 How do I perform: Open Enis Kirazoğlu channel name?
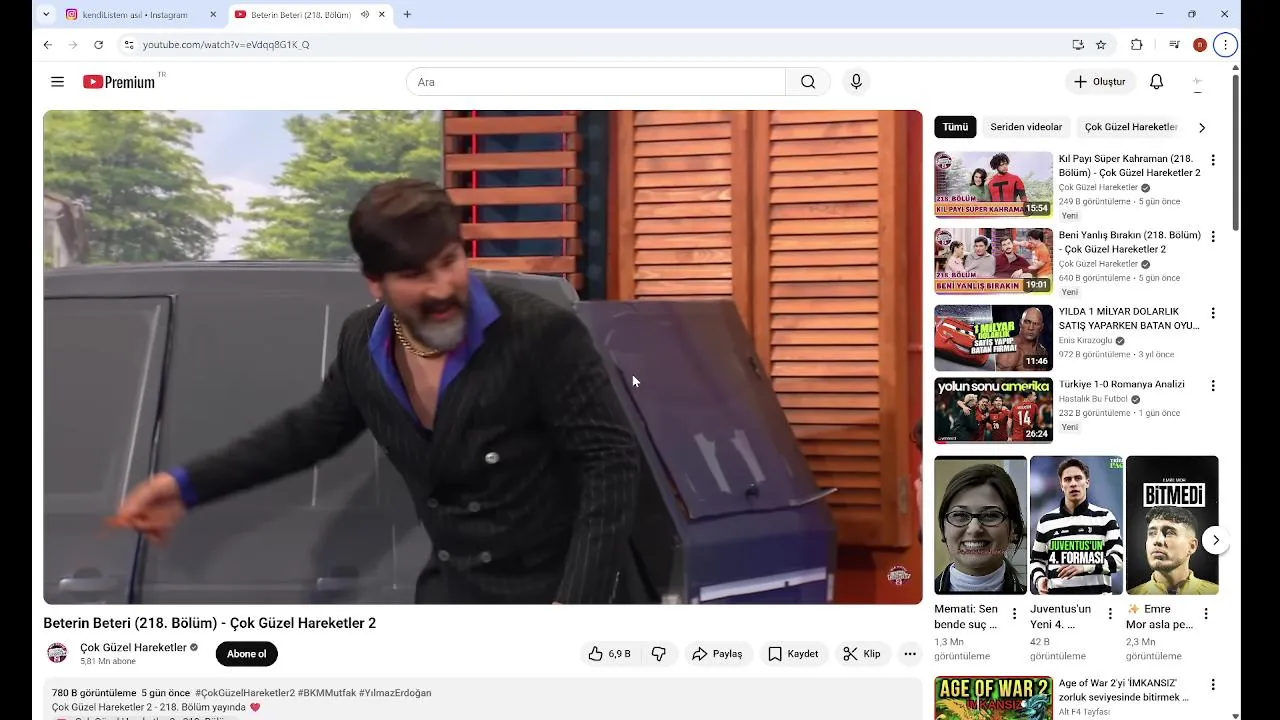pos(1085,340)
